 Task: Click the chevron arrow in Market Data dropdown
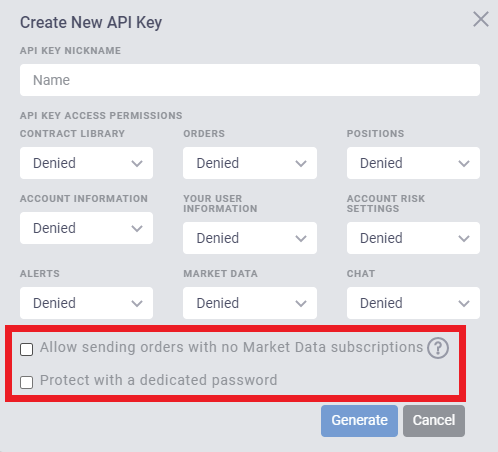[301, 303]
